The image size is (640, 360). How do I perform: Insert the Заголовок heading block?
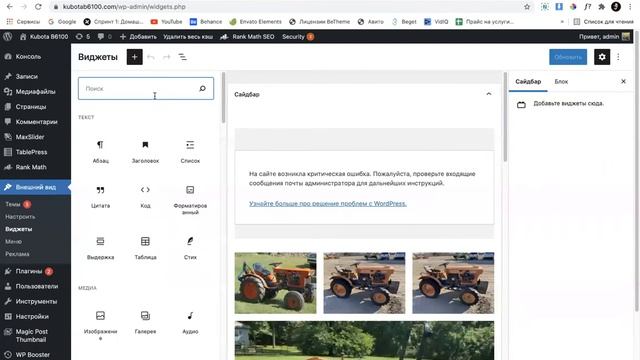(145, 152)
